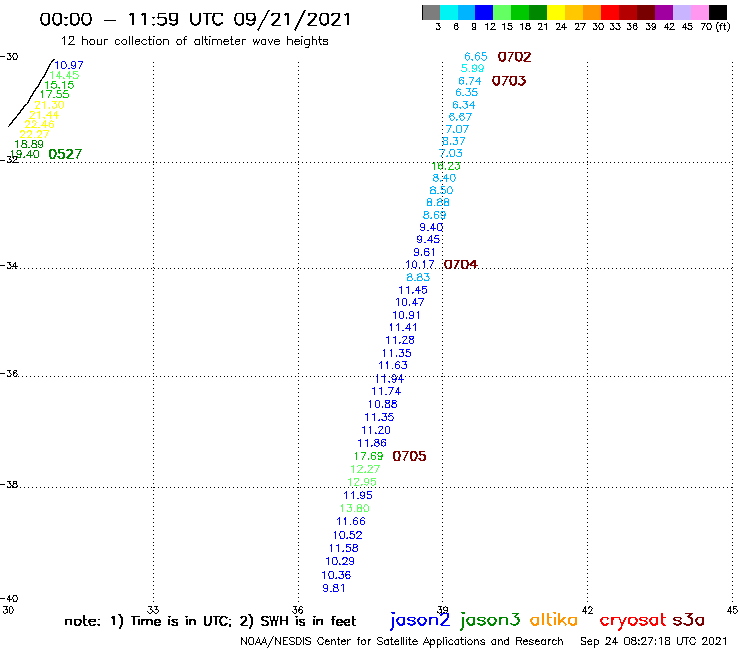Click the time label 0705
The image size is (740, 650).
tap(409, 456)
